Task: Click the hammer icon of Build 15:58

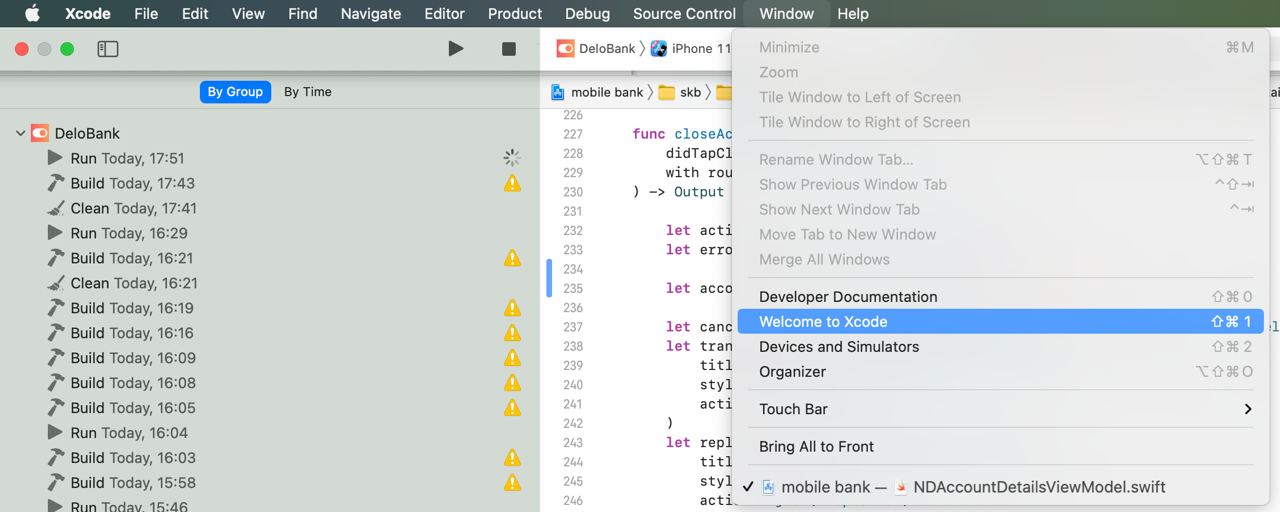Action: (56, 483)
